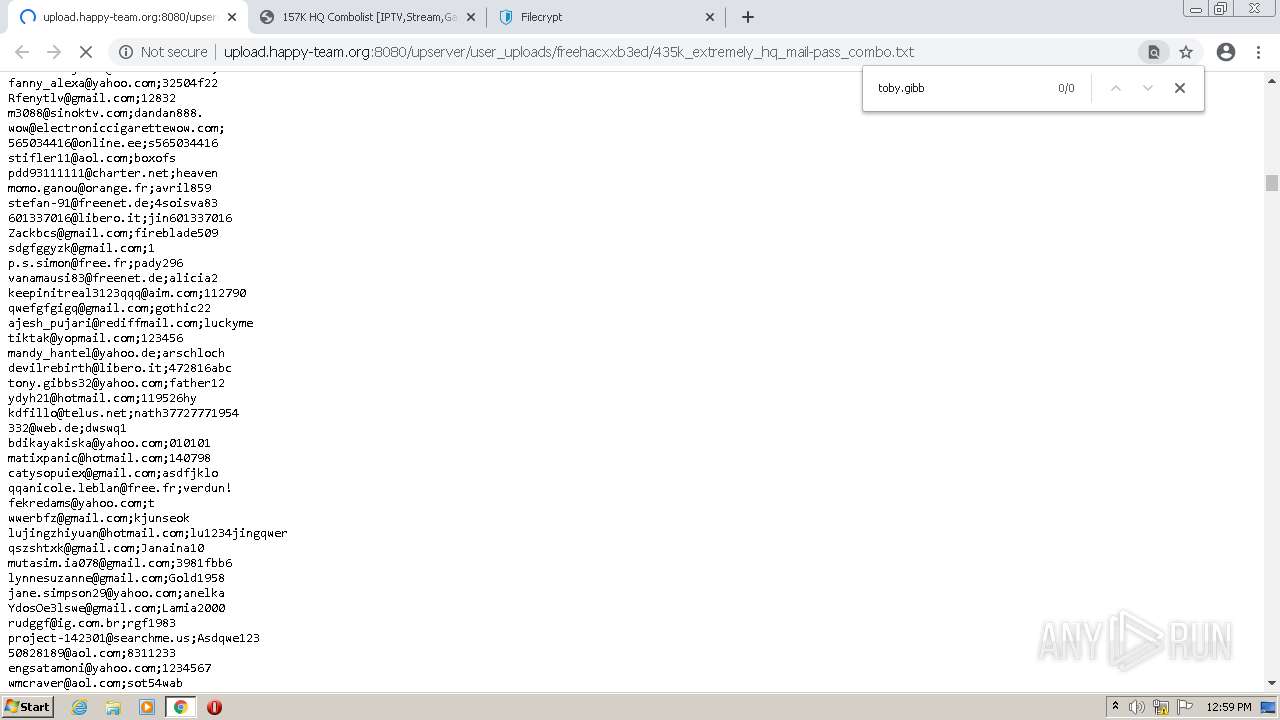Restore down the Chrome window
Image resolution: width=1280 pixels, height=720 pixels.
[1221, 9]
